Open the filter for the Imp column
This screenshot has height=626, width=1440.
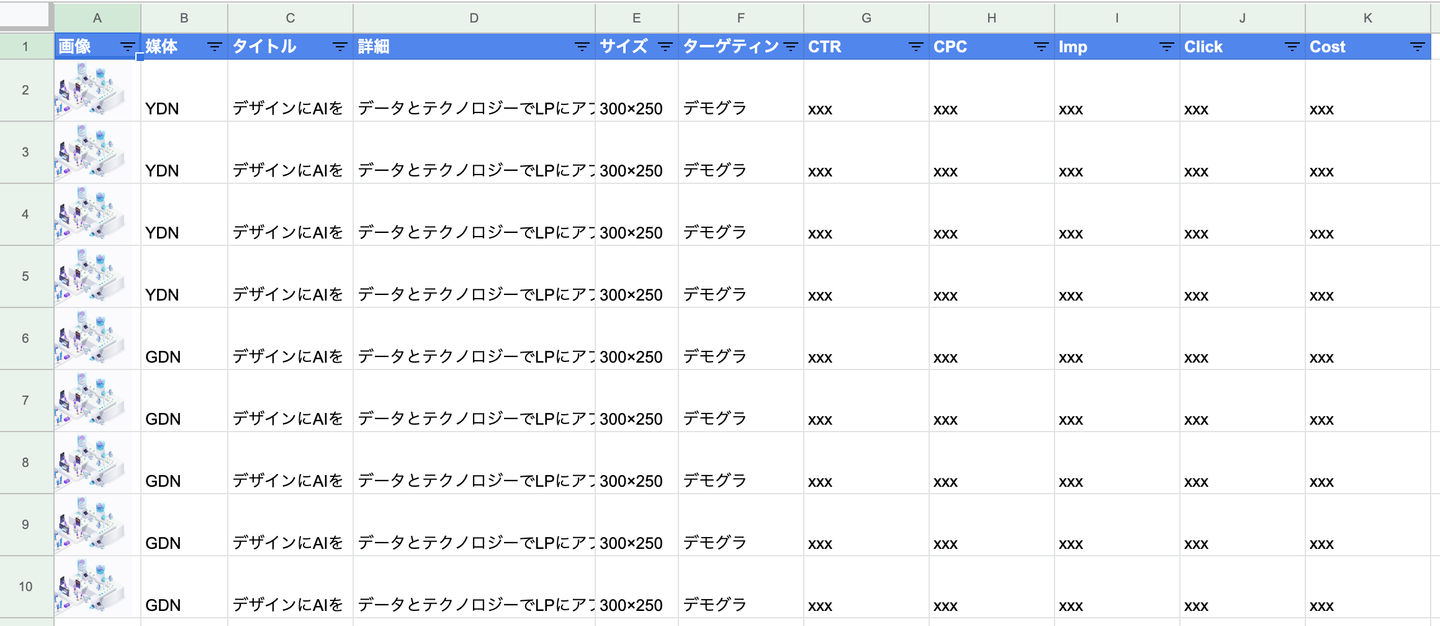coord(1167,47)
